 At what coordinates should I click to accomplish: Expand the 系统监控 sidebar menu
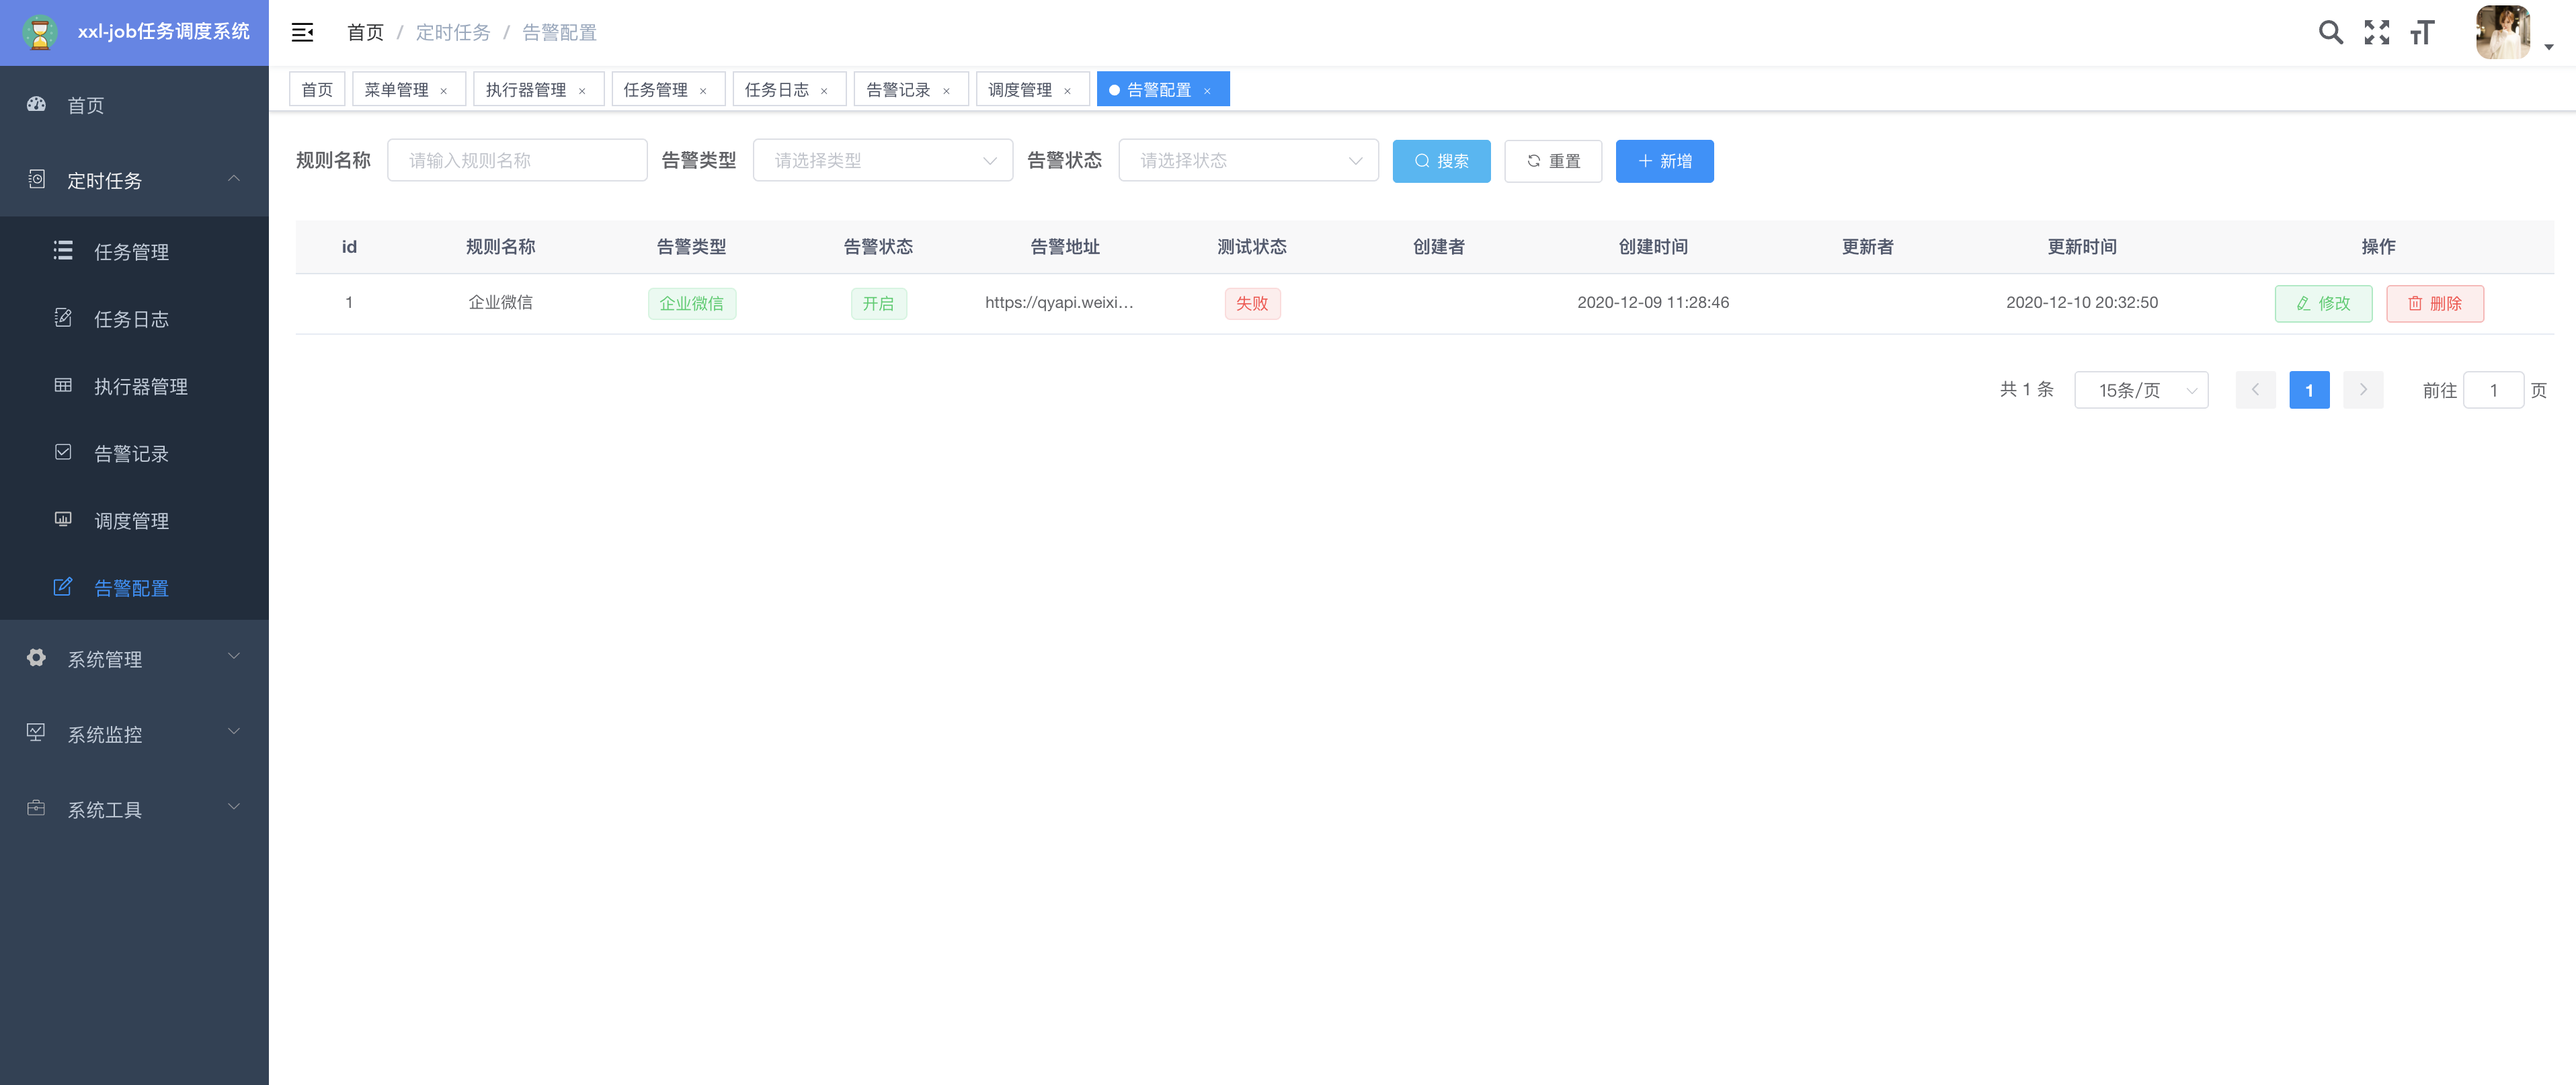pos(134,734)
